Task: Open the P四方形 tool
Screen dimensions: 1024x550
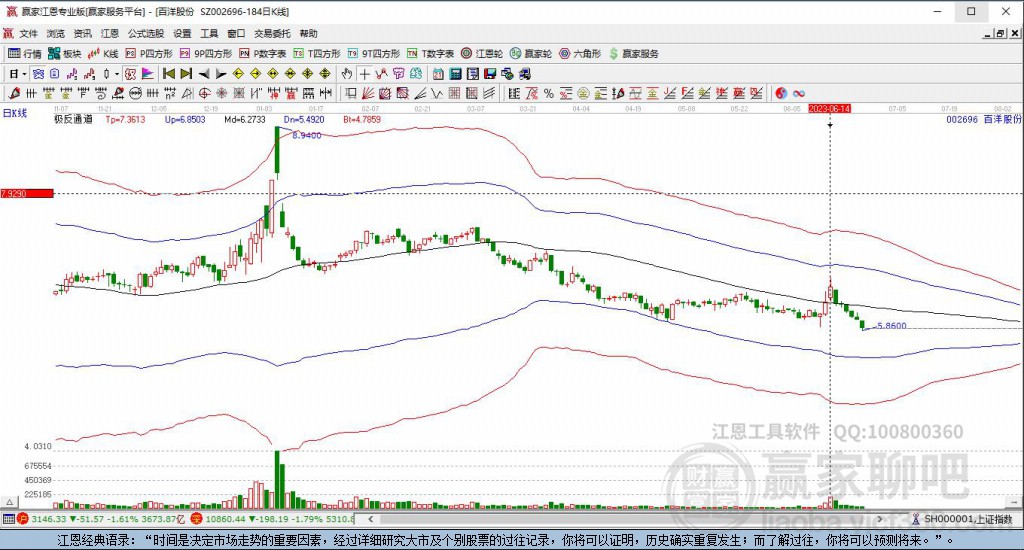Action: click(149, 54)
